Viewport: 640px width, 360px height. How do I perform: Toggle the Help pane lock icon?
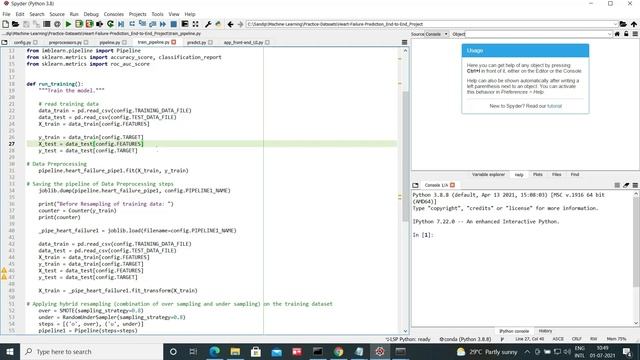point(626,34)
